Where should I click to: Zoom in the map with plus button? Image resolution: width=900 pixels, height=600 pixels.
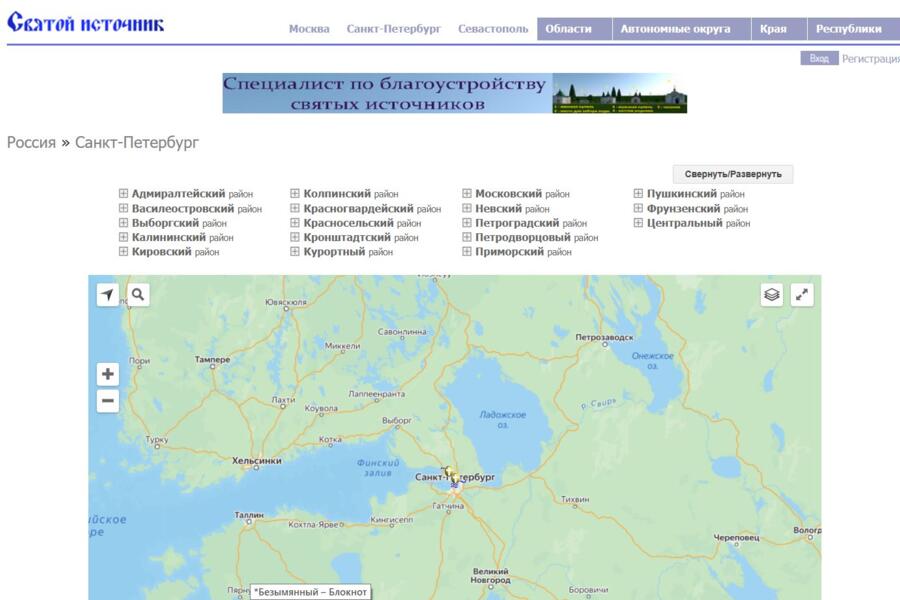[108, 374]
